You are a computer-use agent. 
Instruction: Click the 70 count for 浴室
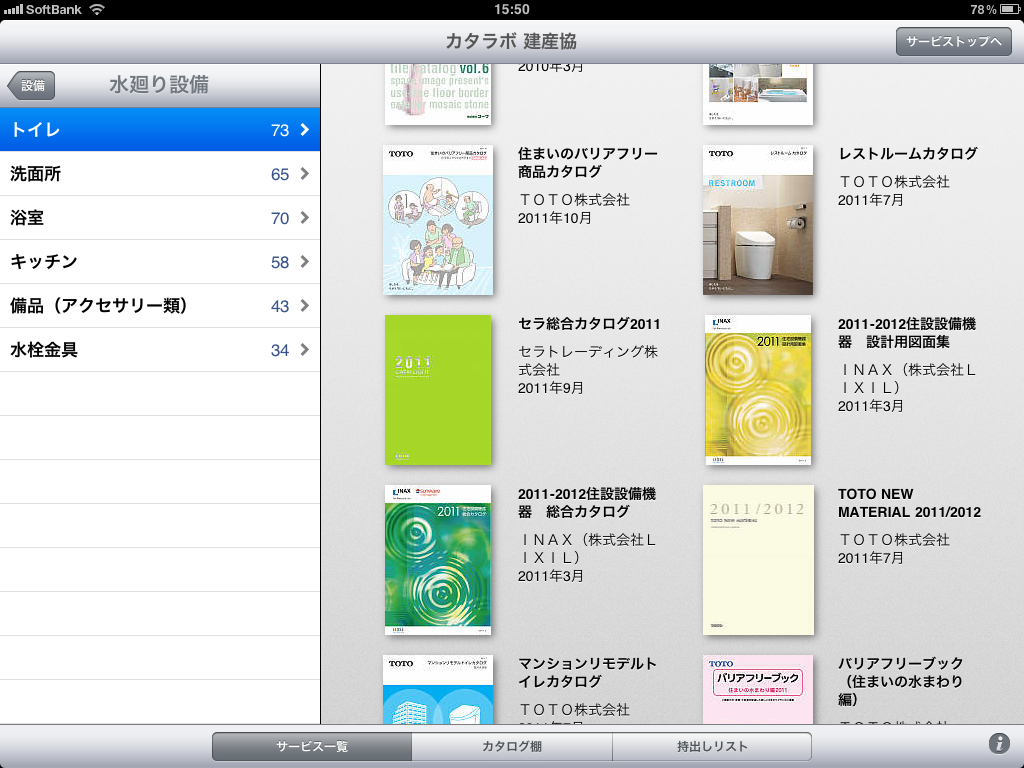pyautogui.click(x=280, y=218)
